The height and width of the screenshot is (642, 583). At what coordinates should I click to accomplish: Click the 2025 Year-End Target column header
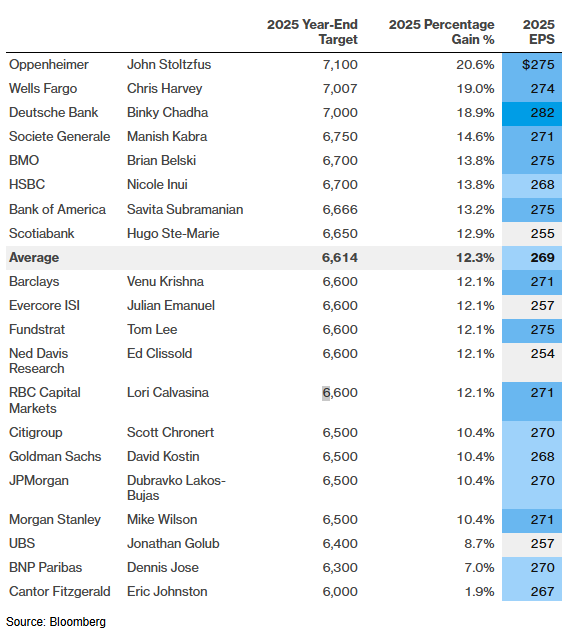[312, 32]
